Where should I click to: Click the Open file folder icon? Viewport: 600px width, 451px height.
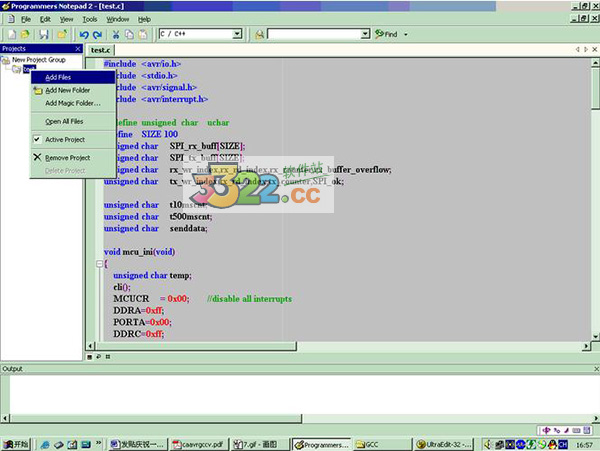coord(26,34)
